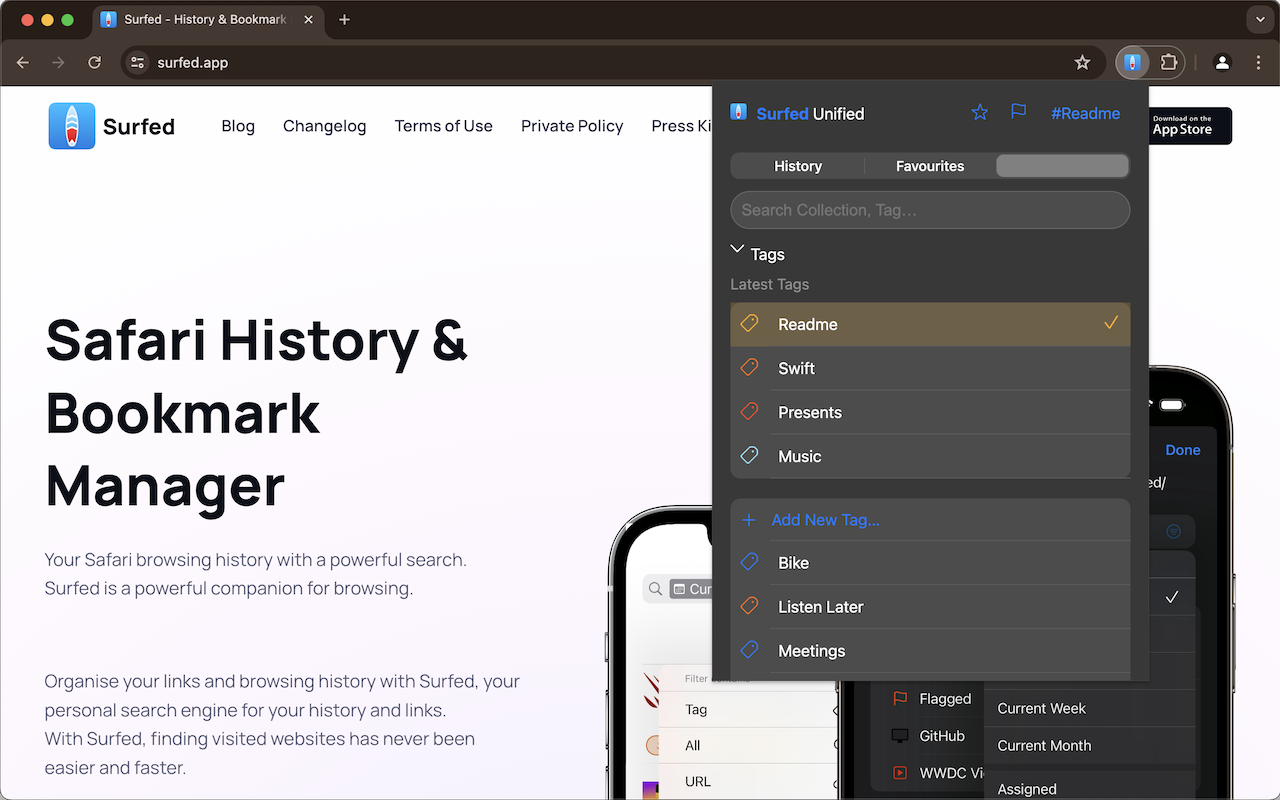
Task: Toggle the Swift tag
Action: click(x=930, y=368)
